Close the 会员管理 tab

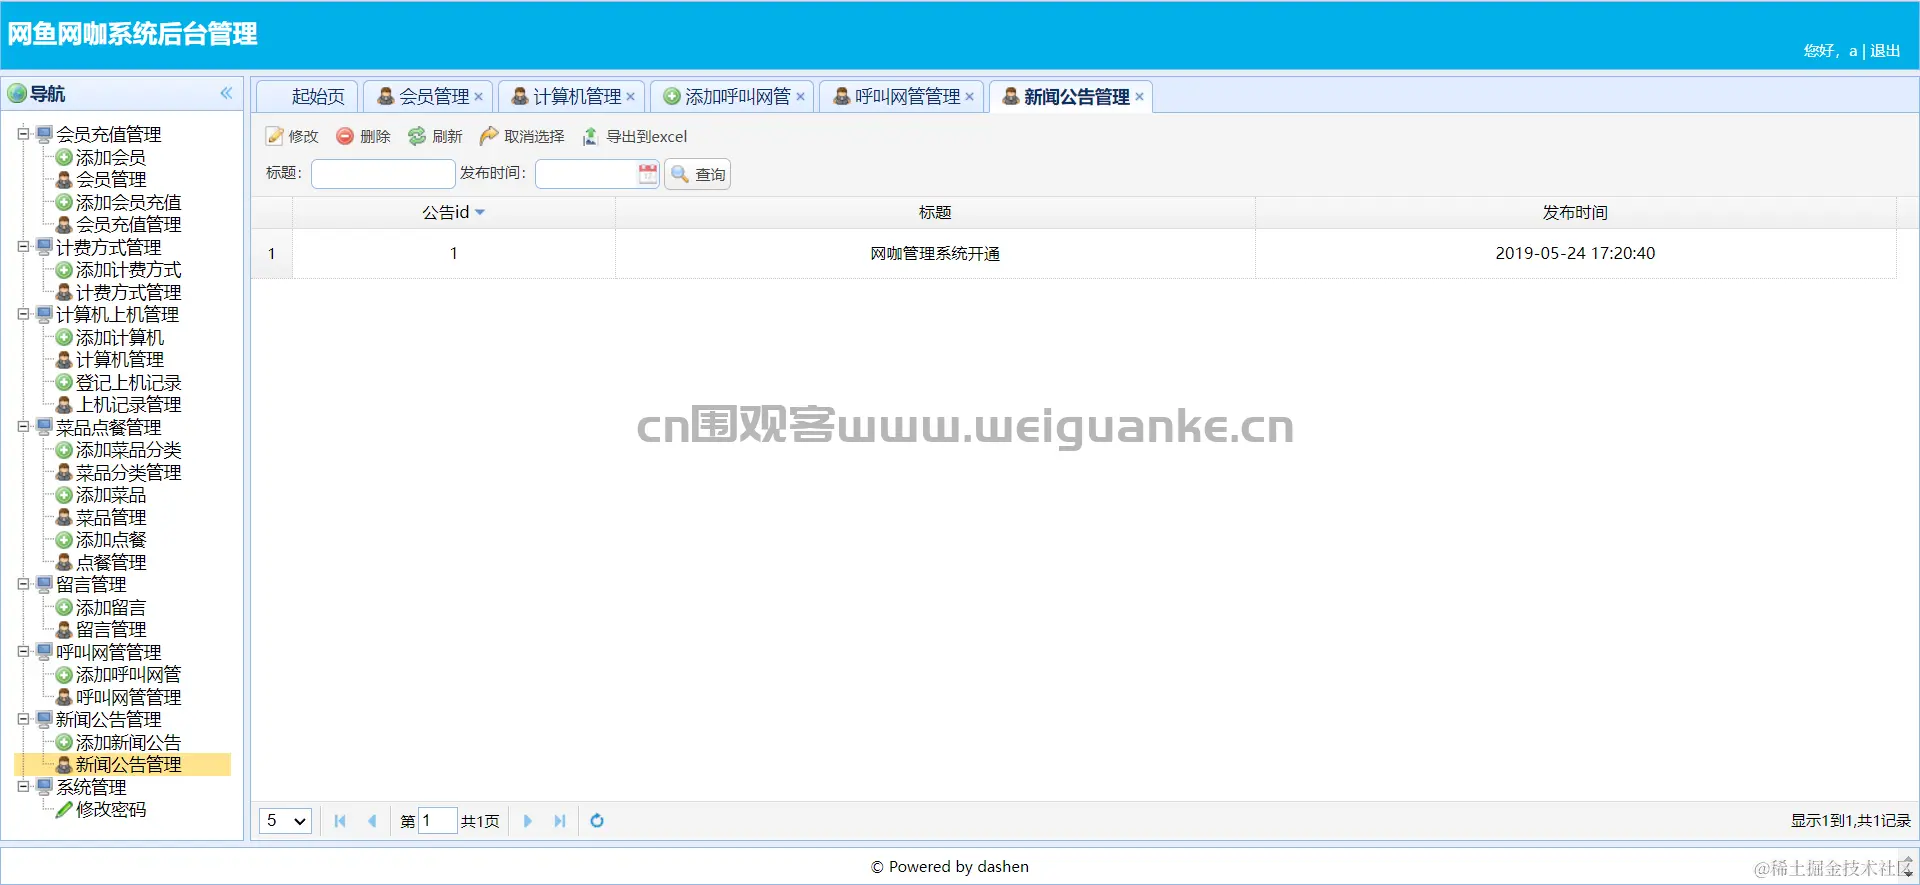click(478, 97)
